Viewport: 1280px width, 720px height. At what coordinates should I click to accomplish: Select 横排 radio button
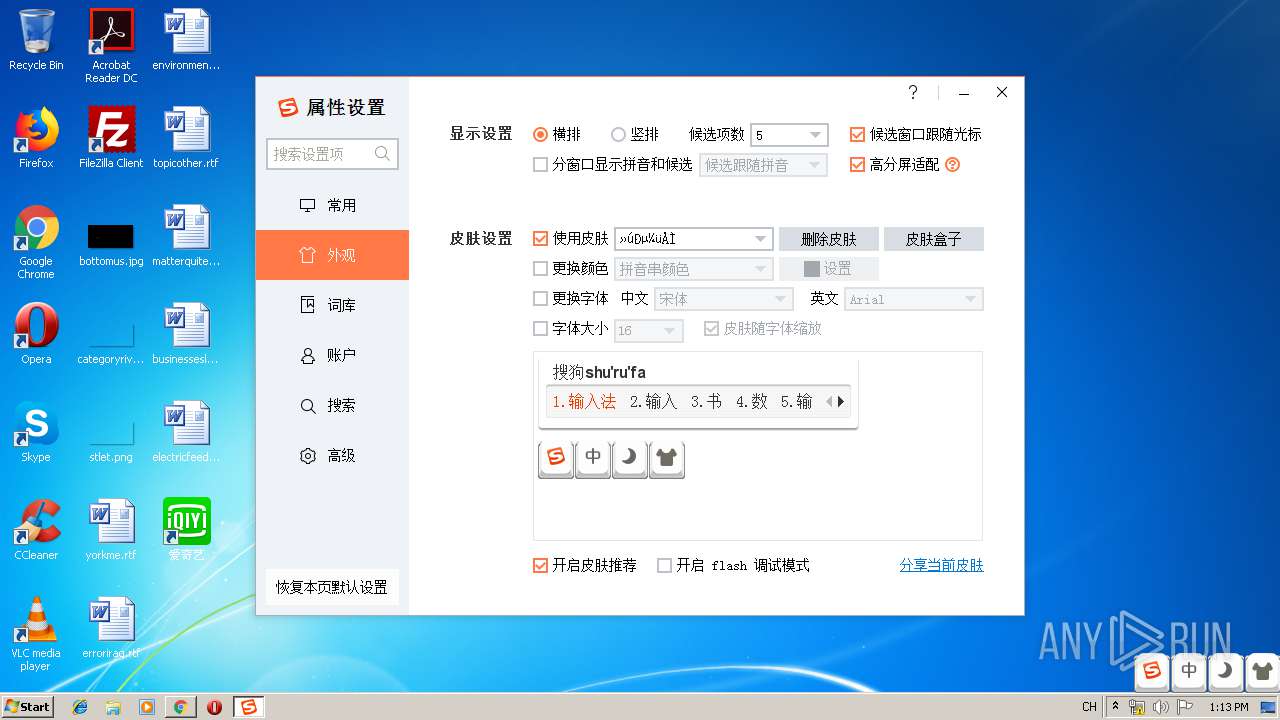click(x=541, y=134)
